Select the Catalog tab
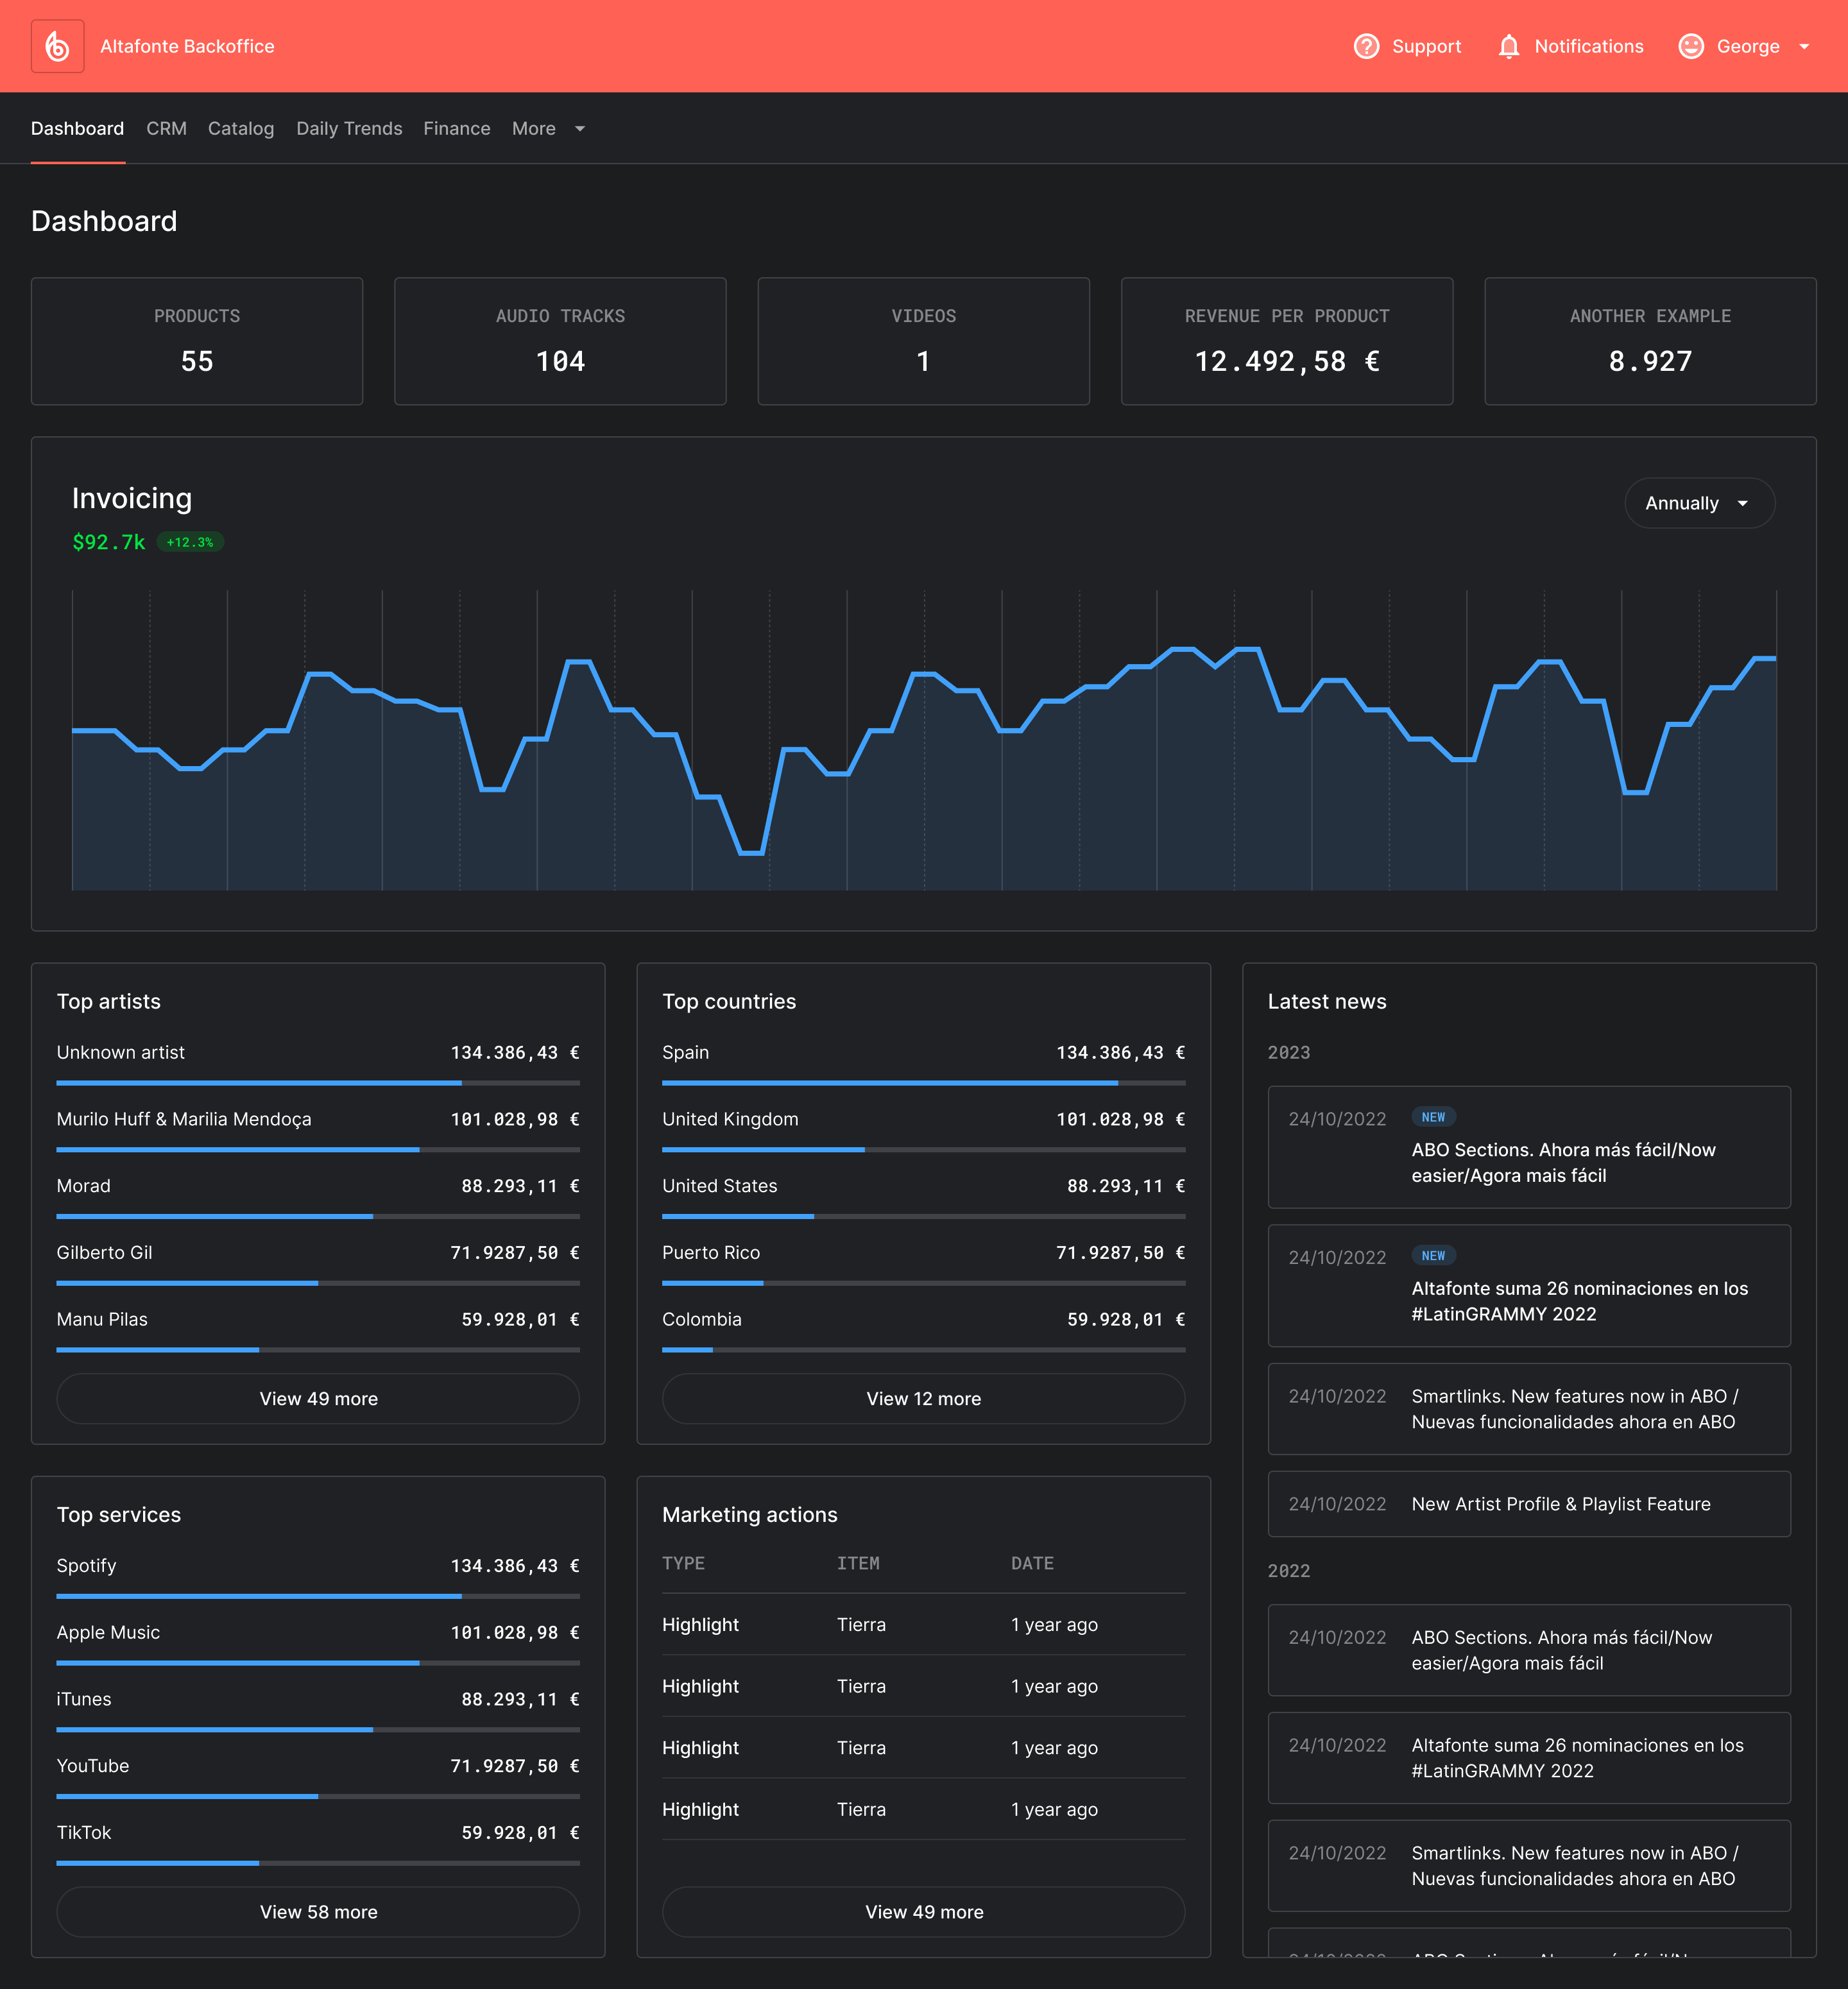The height and width of the screenshot is (1989, 1848). [240, 128]
